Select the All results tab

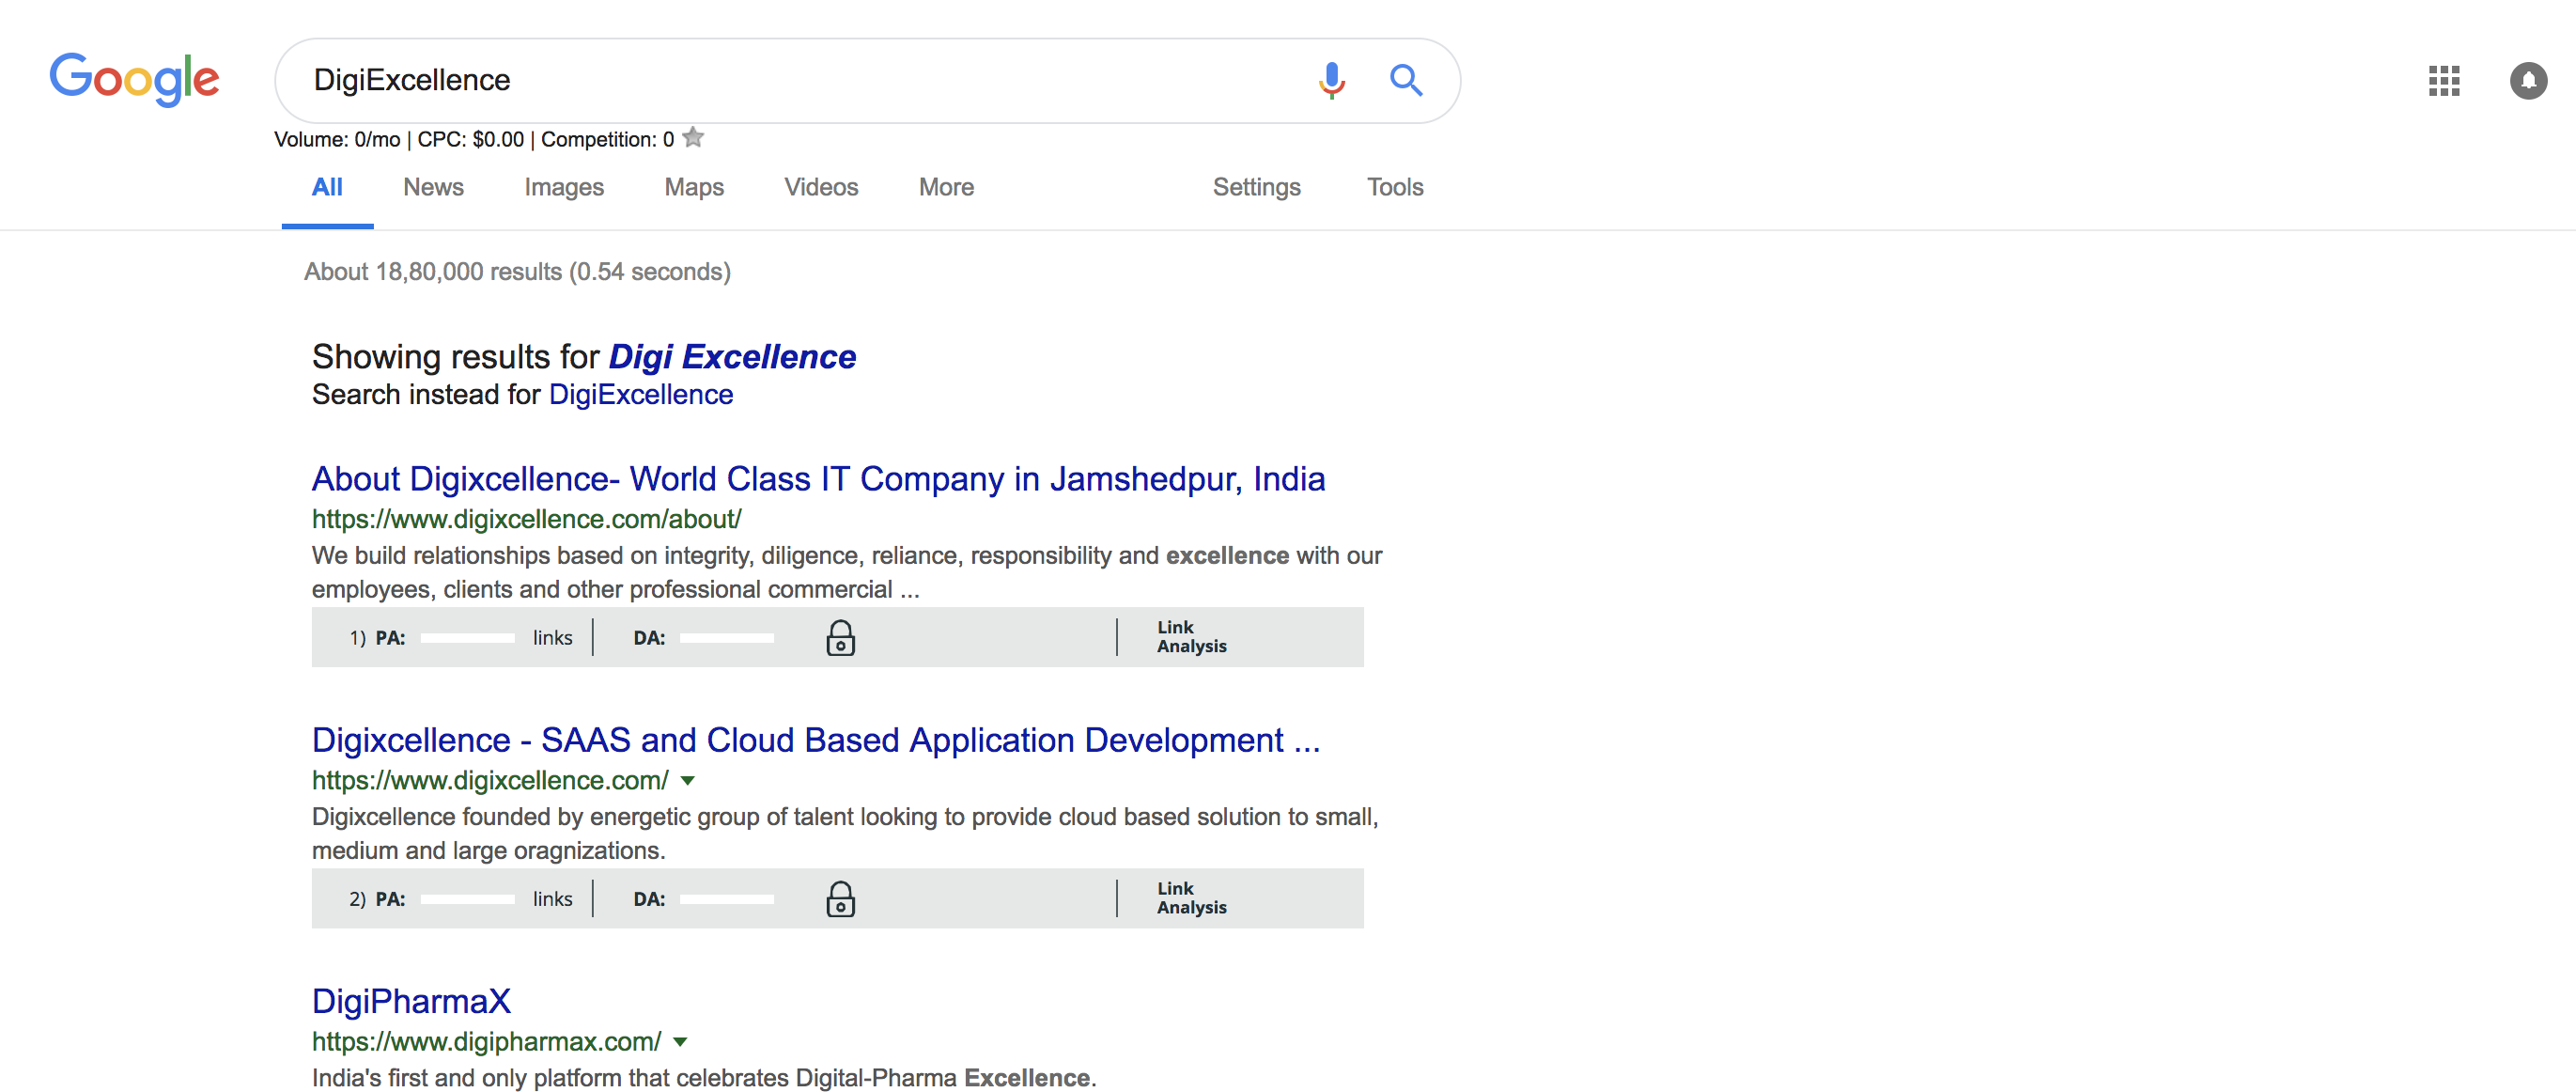(x=327, y=187)
